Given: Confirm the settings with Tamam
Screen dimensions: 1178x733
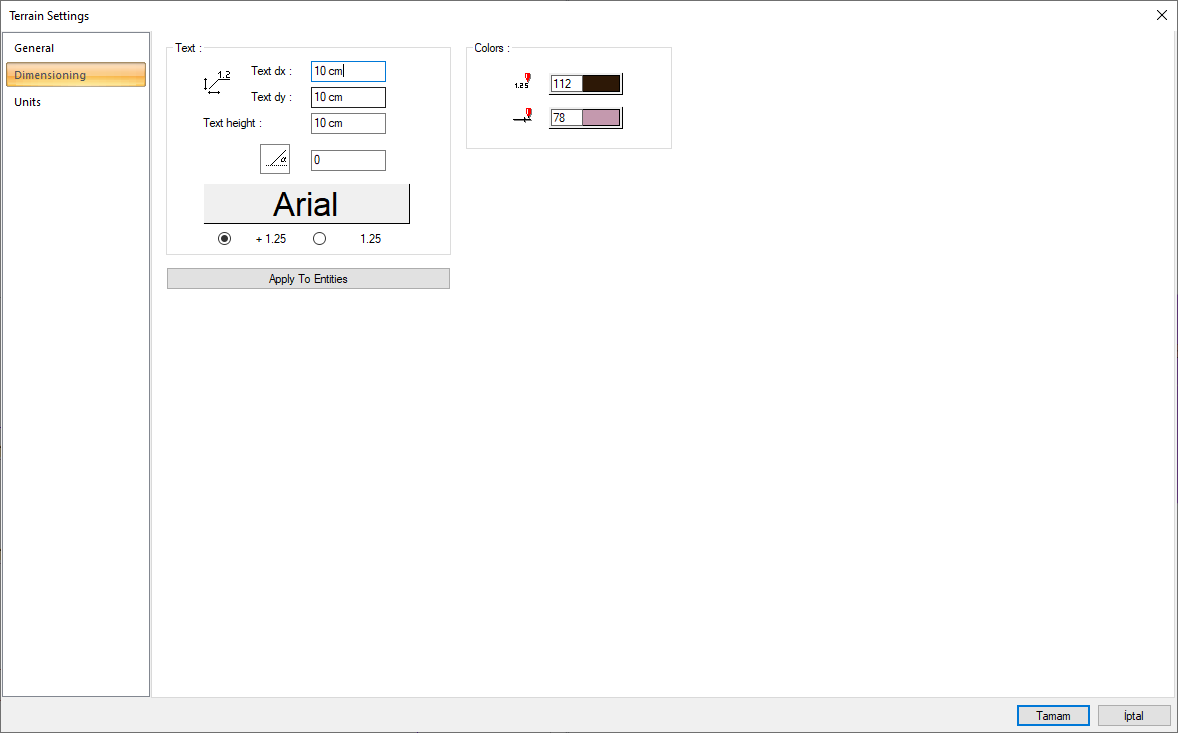Looking at the screenshot, I should click(x=1053, y=716).
